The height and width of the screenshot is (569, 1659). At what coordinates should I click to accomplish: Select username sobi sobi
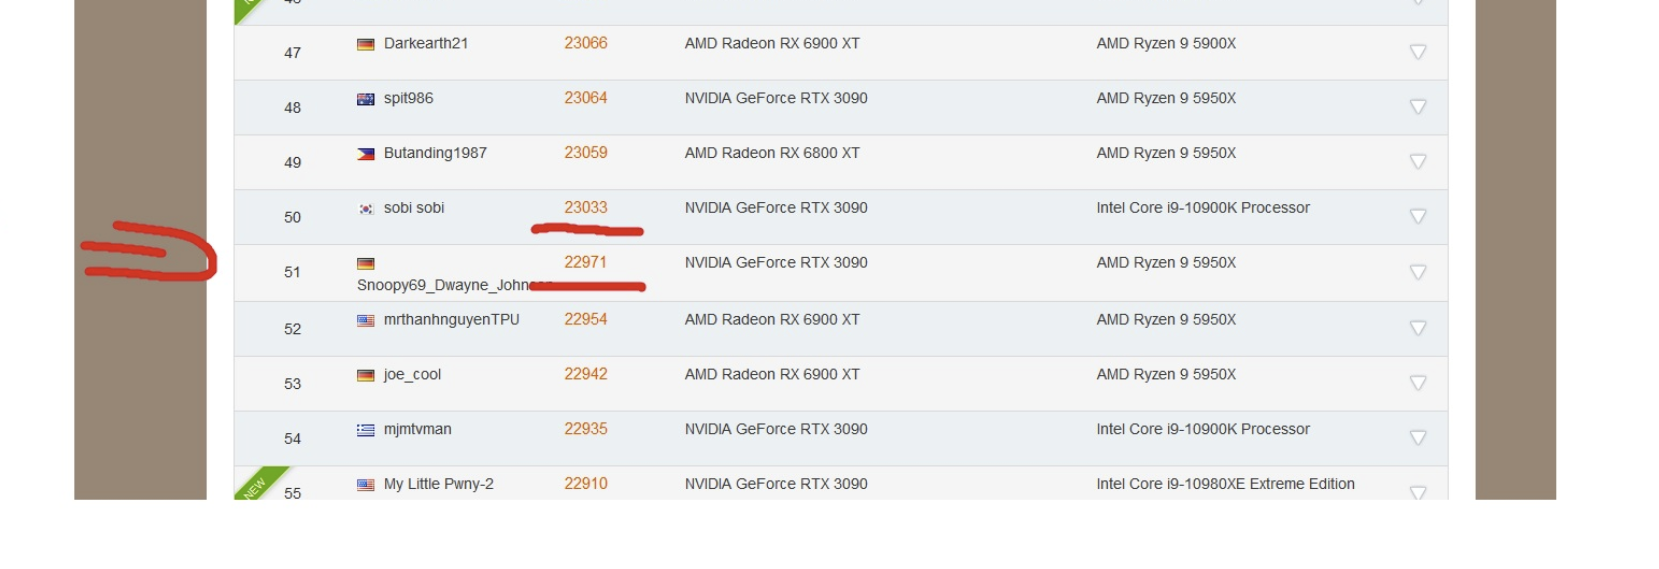(x=414, y=208)
